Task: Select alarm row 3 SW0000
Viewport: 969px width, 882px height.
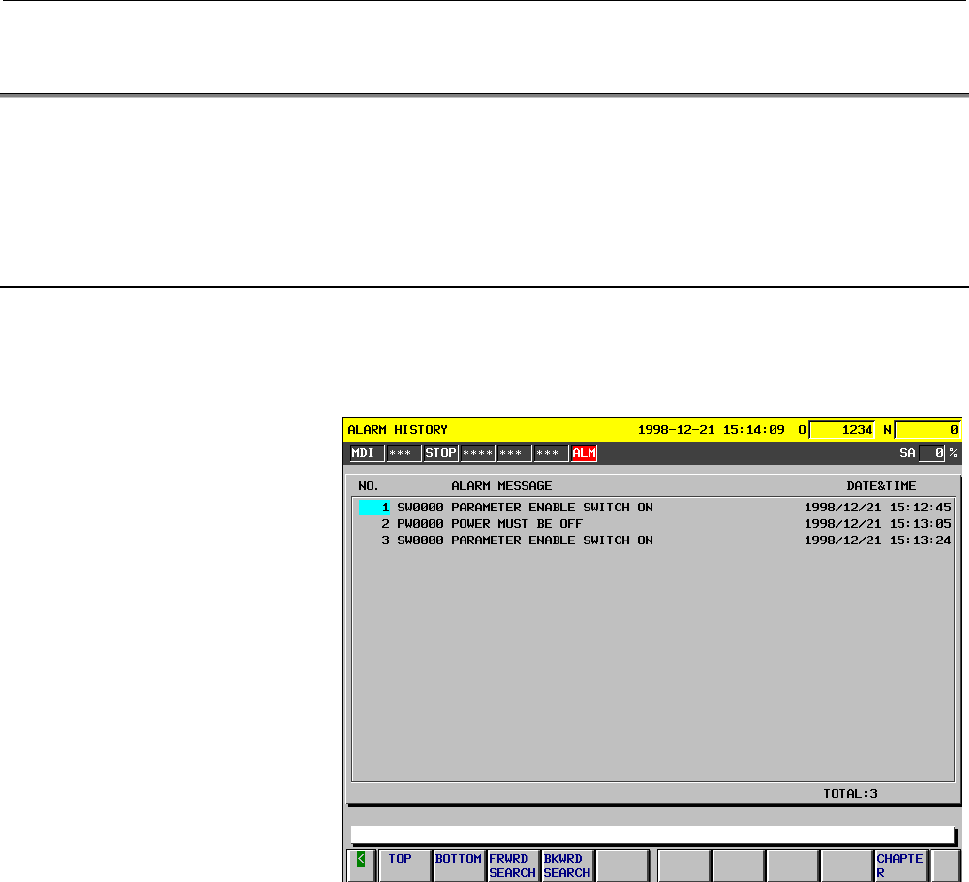Action: coord(654,540)
